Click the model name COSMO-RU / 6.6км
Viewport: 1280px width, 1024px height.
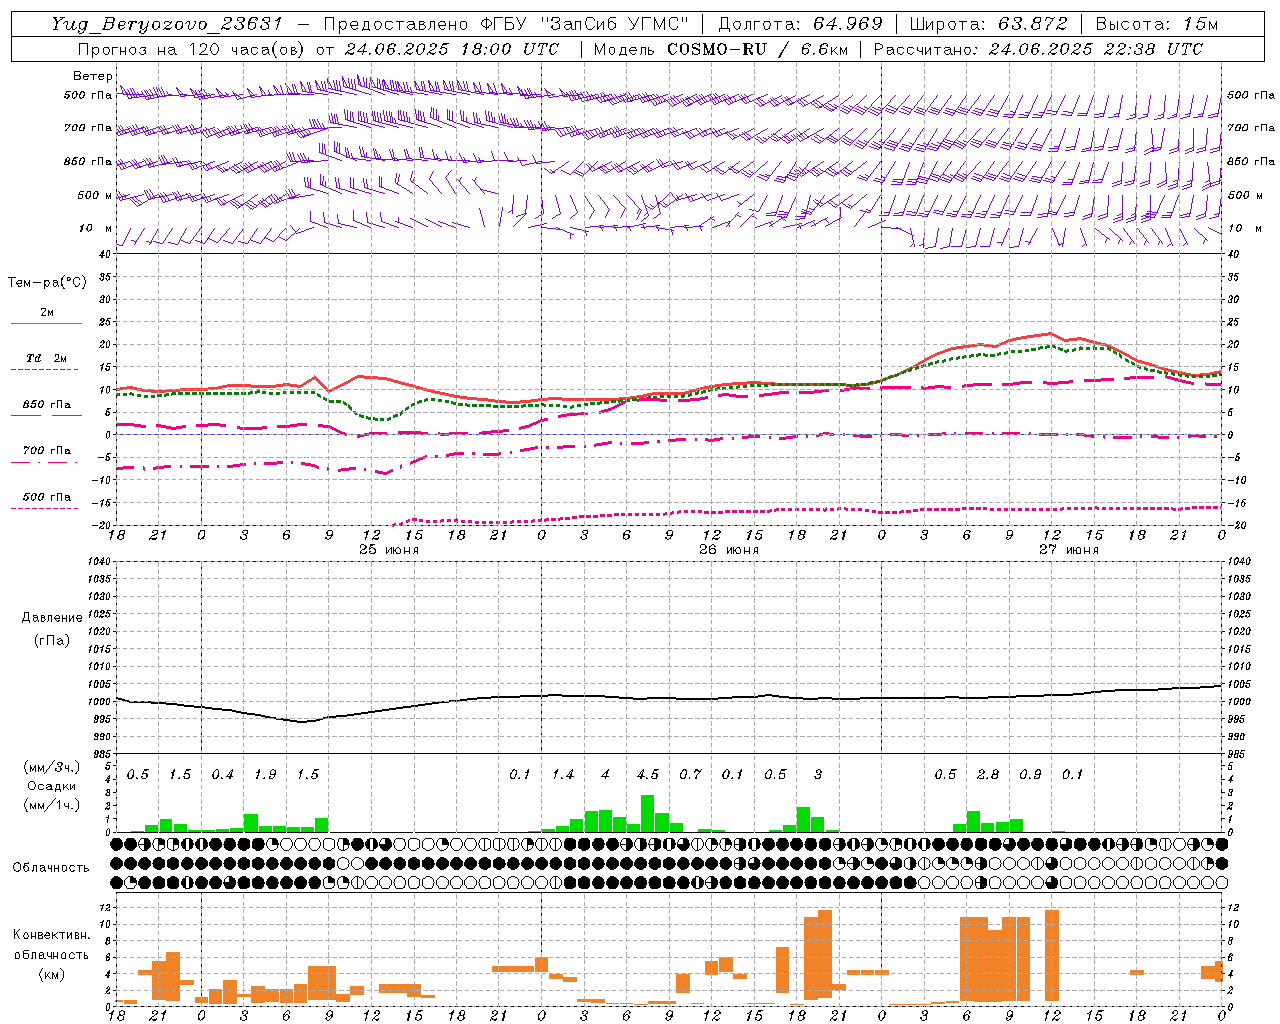click(758, 49)
